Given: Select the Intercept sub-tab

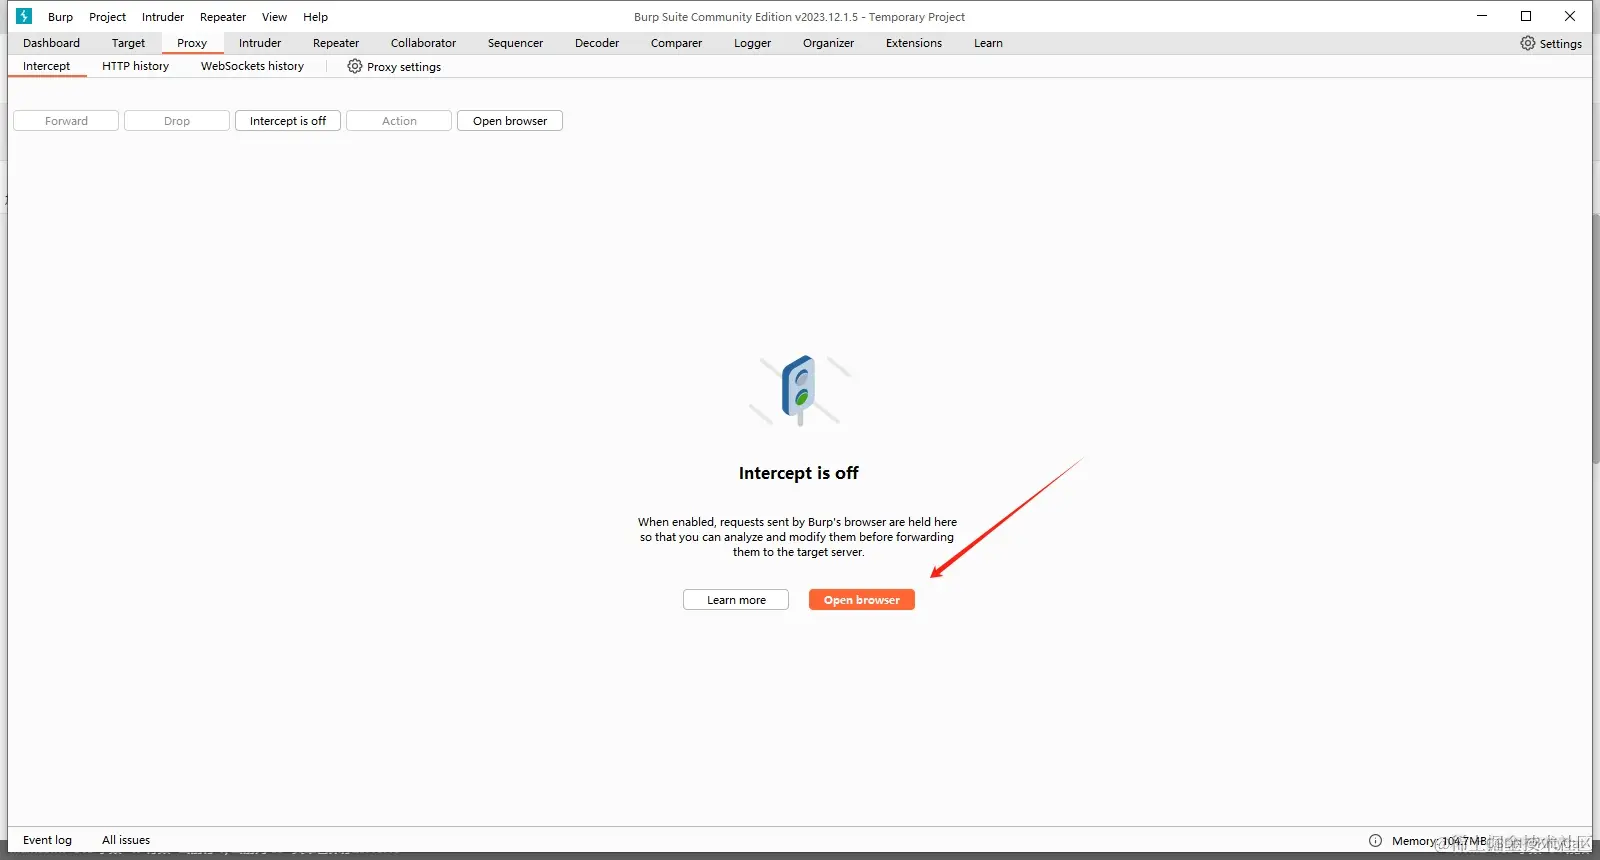Looking at the screenshot, I should [47, 66].
